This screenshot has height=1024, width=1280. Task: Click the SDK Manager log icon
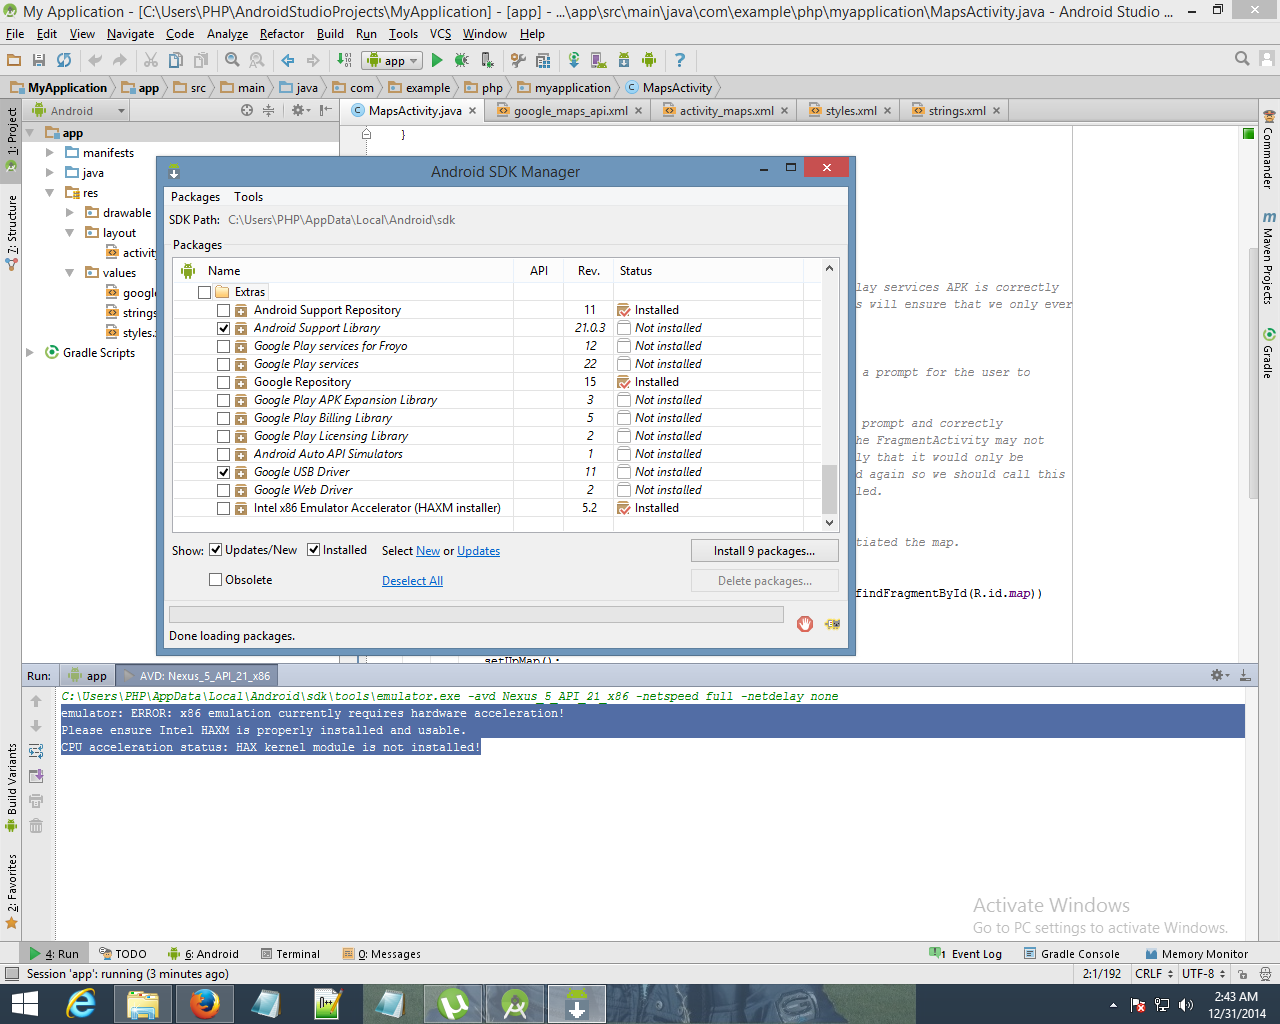pos(832,624)
